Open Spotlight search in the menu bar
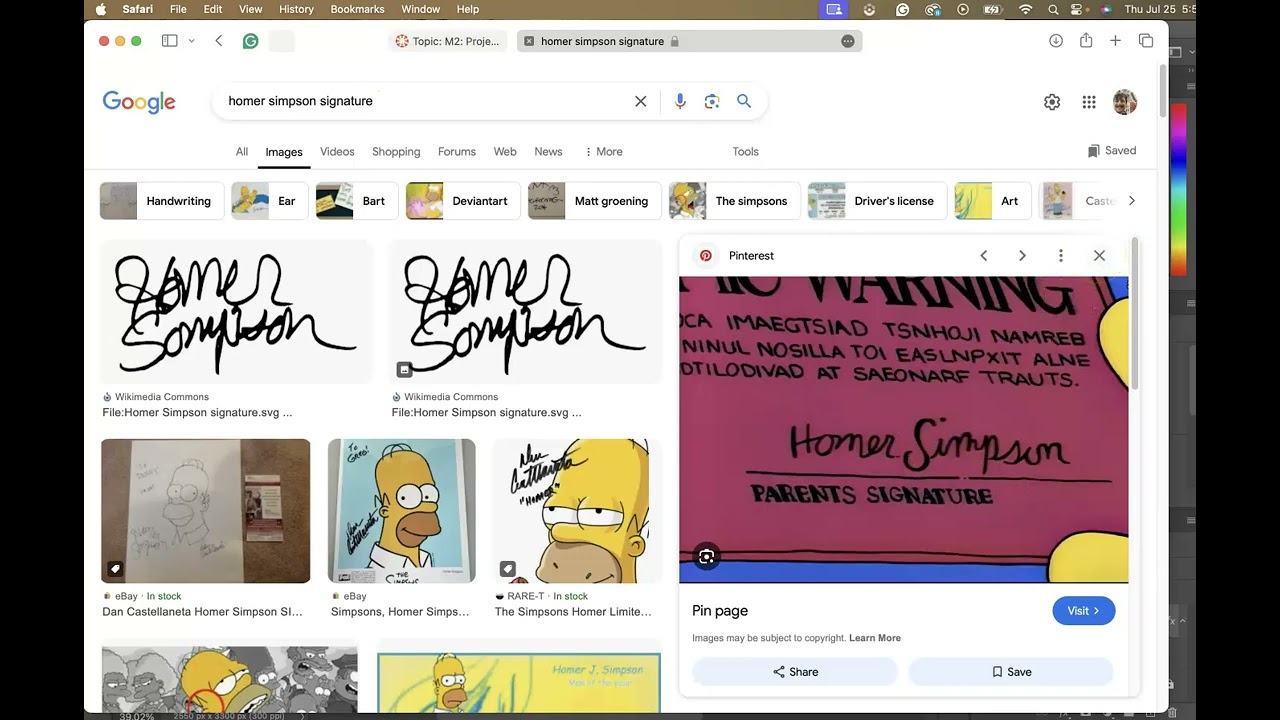This screenshot has width=1280, height=720. 1053,9
